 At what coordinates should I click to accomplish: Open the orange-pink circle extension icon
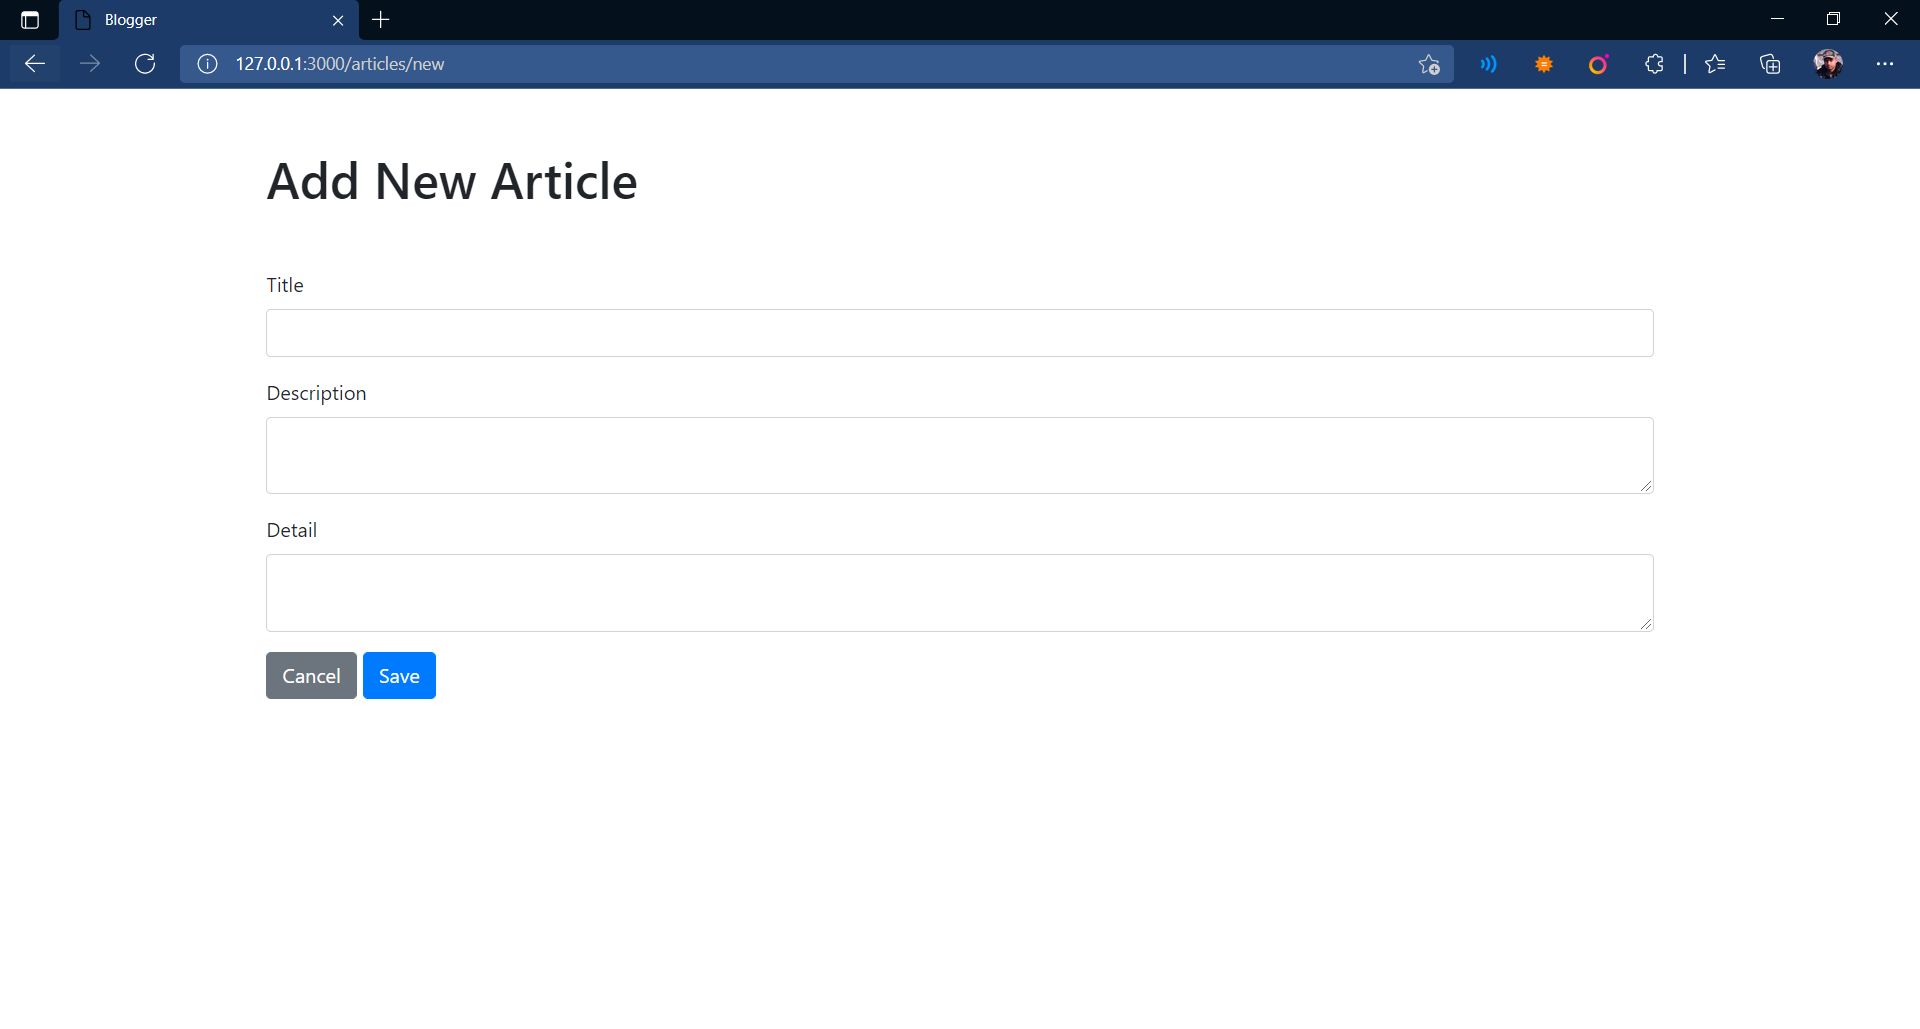(1599, 64)
